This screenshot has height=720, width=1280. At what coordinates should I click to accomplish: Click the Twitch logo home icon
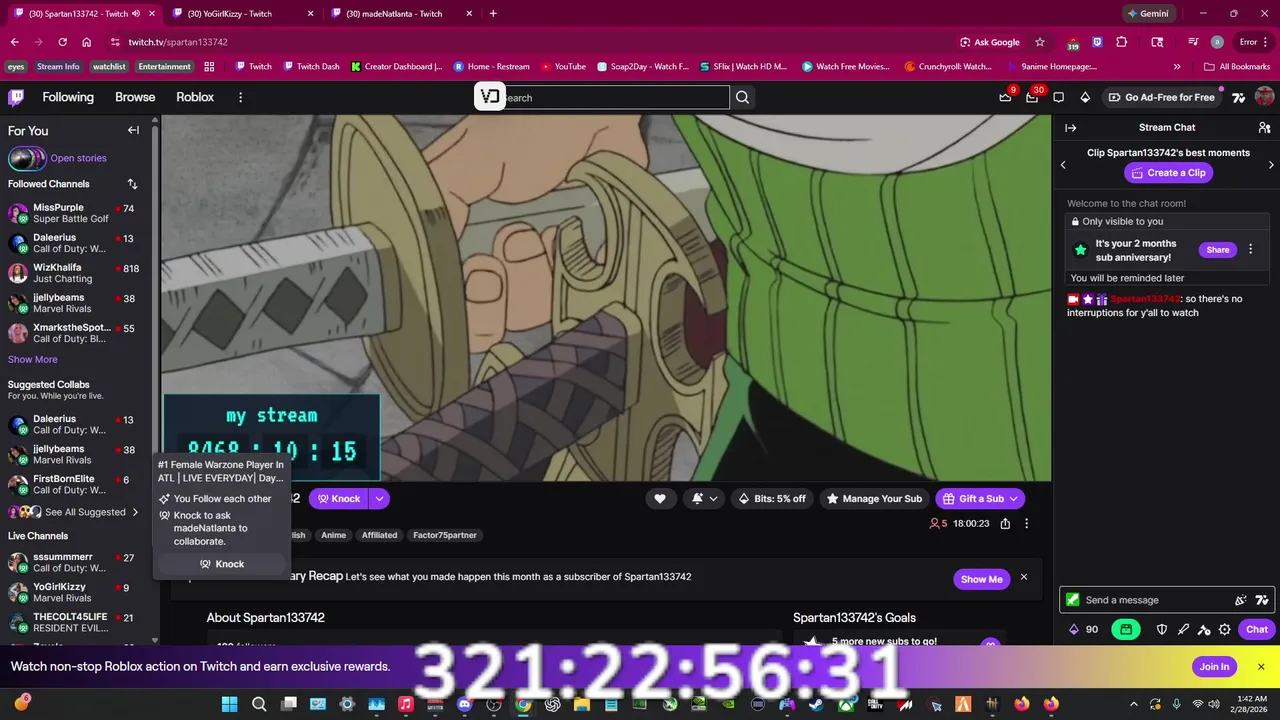pos(16,97)
